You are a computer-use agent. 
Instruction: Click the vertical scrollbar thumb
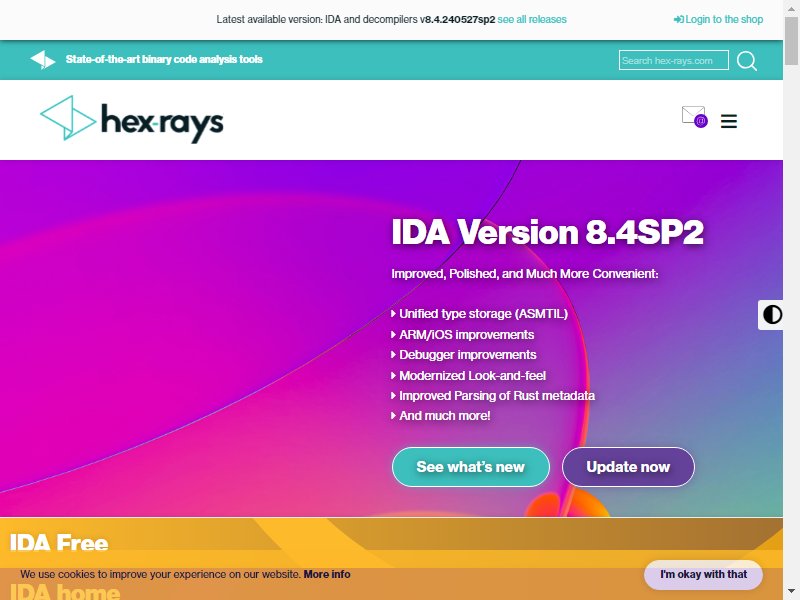coord(791,39)
